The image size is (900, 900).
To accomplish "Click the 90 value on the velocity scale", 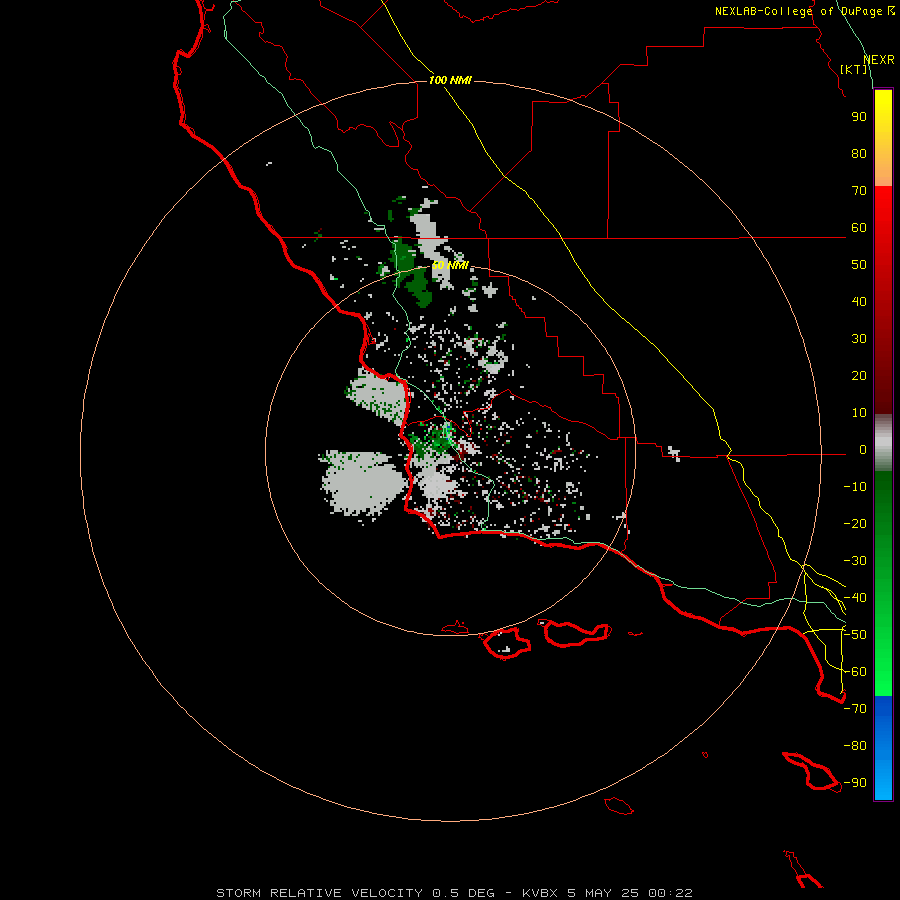I will (x=859, y=117).
